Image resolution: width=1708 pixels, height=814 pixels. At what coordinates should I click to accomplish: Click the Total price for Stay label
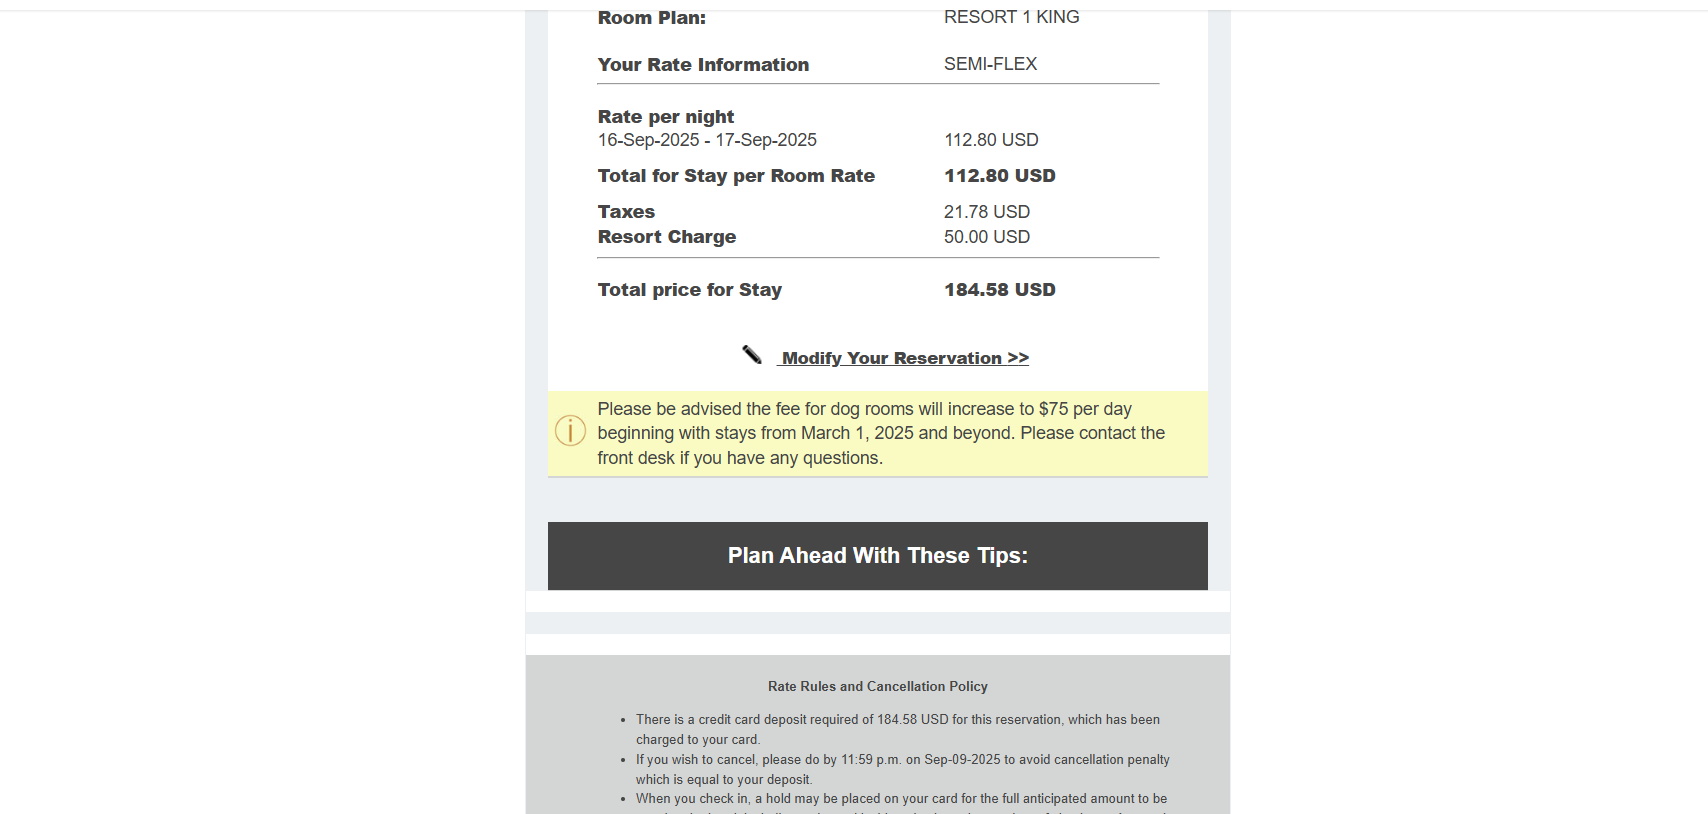689,290
